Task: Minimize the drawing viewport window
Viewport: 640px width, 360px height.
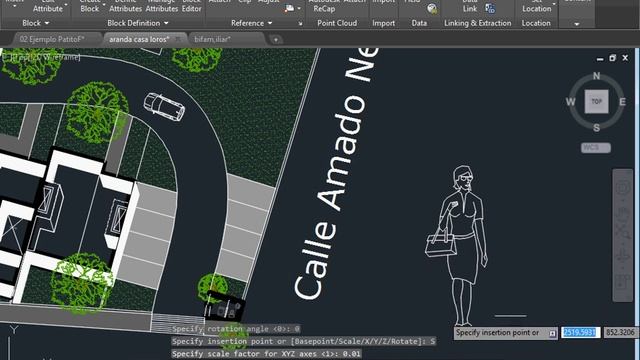Action: (600, 59)
